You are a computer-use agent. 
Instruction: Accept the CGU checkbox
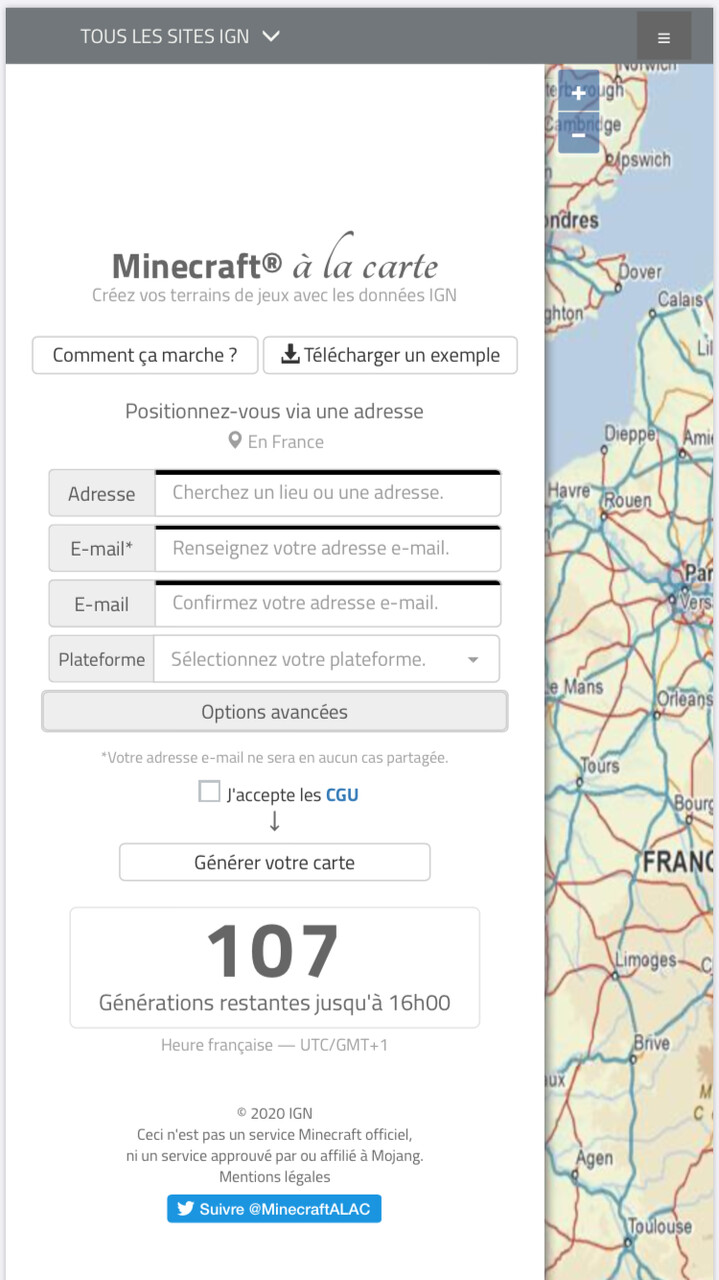point(209,793)
